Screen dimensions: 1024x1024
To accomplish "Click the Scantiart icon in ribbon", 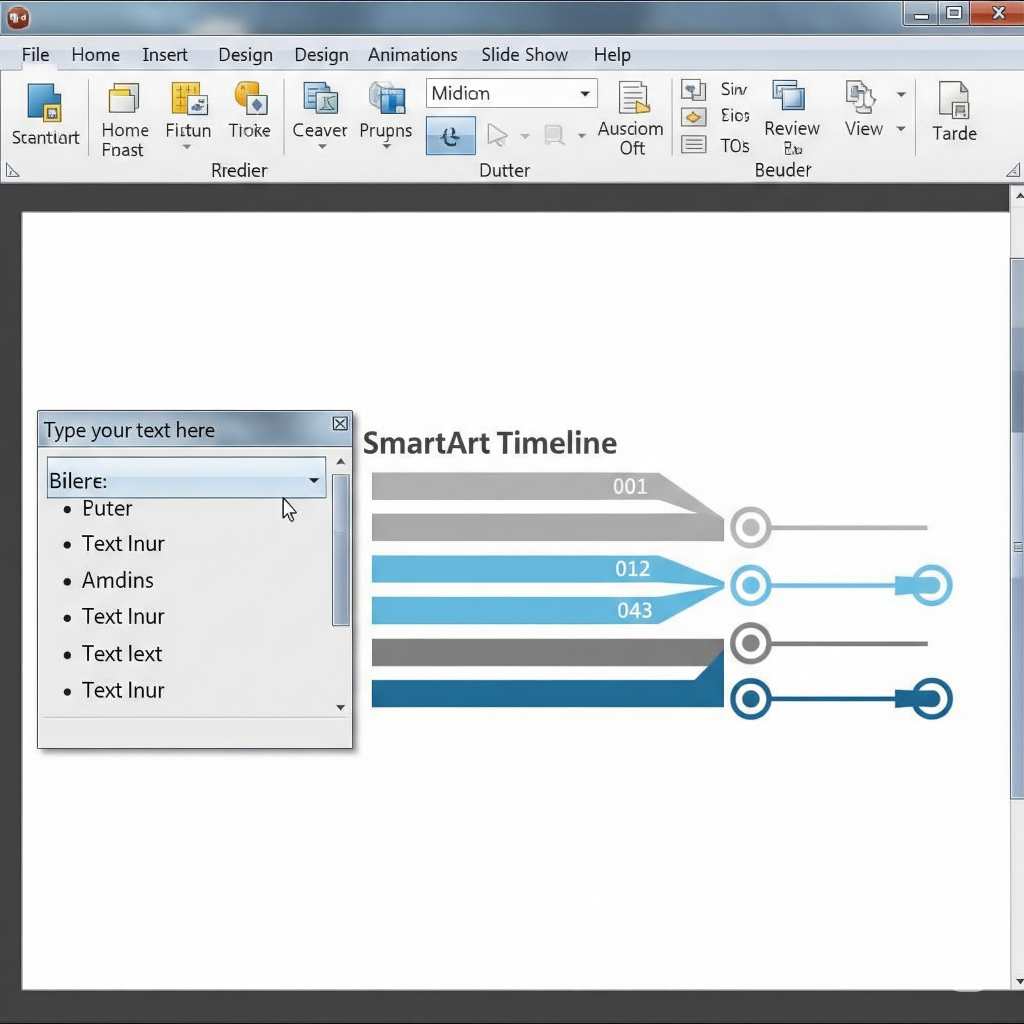I will click(45, 105).
